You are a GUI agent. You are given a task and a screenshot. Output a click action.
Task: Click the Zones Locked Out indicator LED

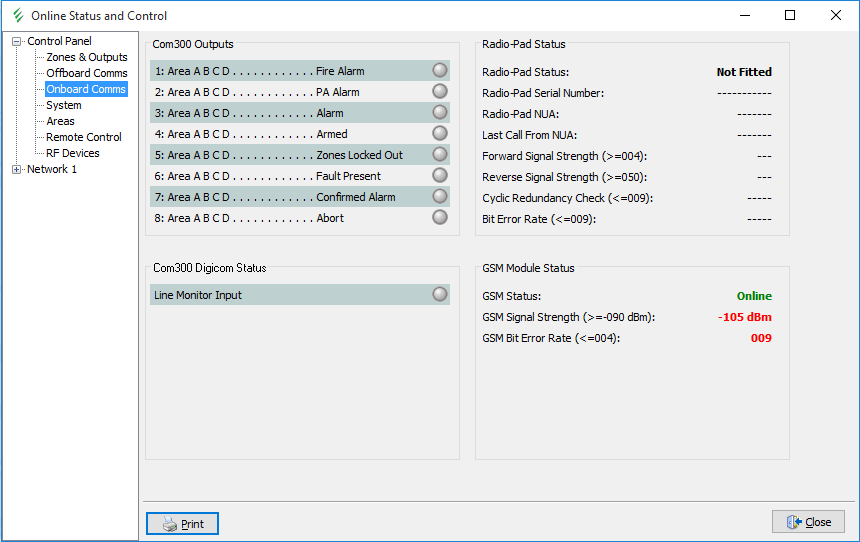439,155
